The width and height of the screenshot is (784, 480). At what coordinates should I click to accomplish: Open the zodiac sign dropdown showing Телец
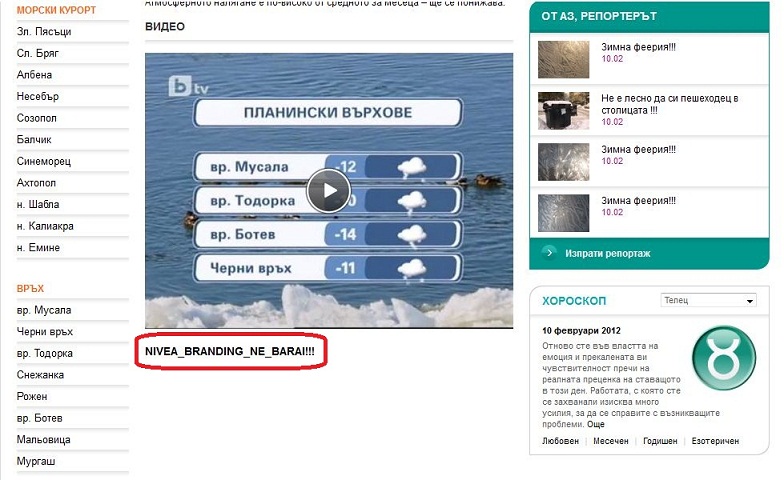coord(709,300)
